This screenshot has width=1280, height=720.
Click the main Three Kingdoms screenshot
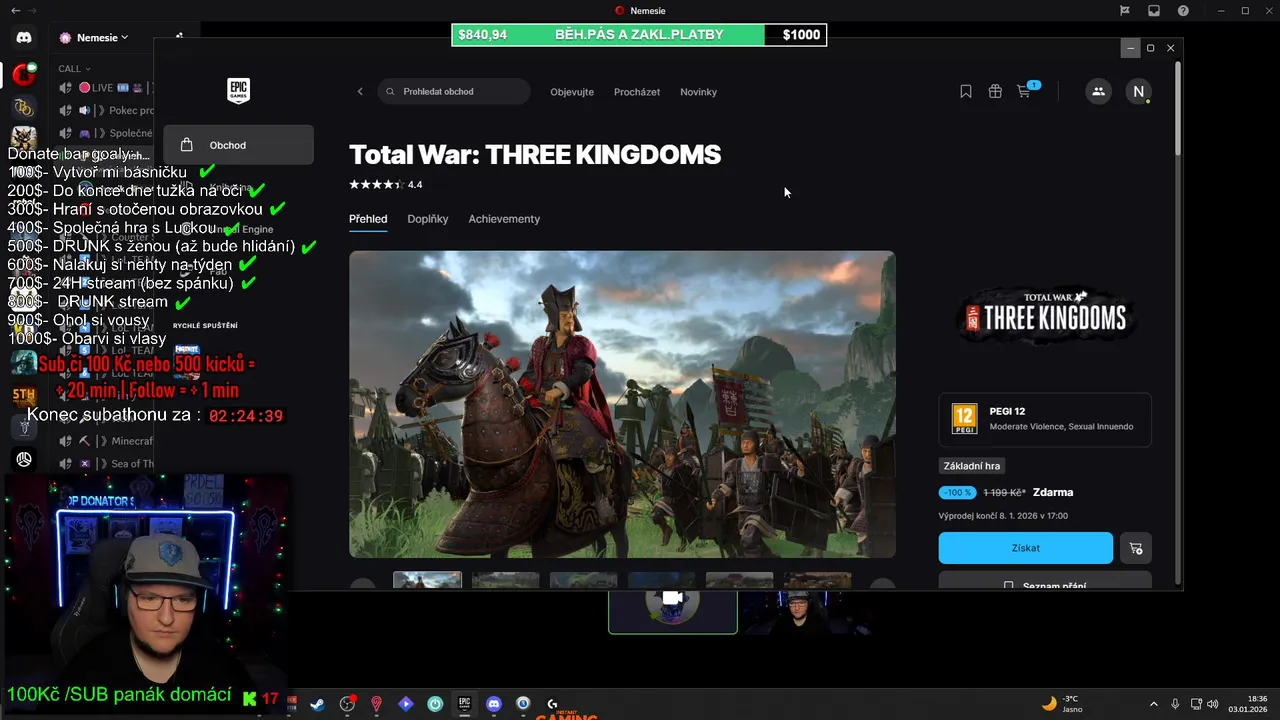click(622, 404)
